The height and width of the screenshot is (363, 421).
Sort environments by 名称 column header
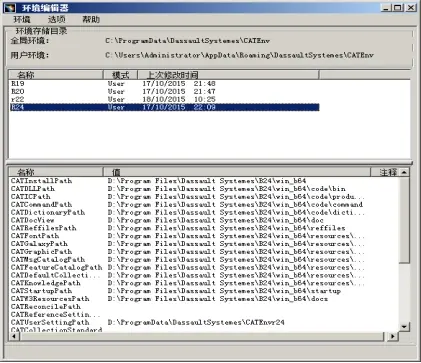[x=56, y=75]
